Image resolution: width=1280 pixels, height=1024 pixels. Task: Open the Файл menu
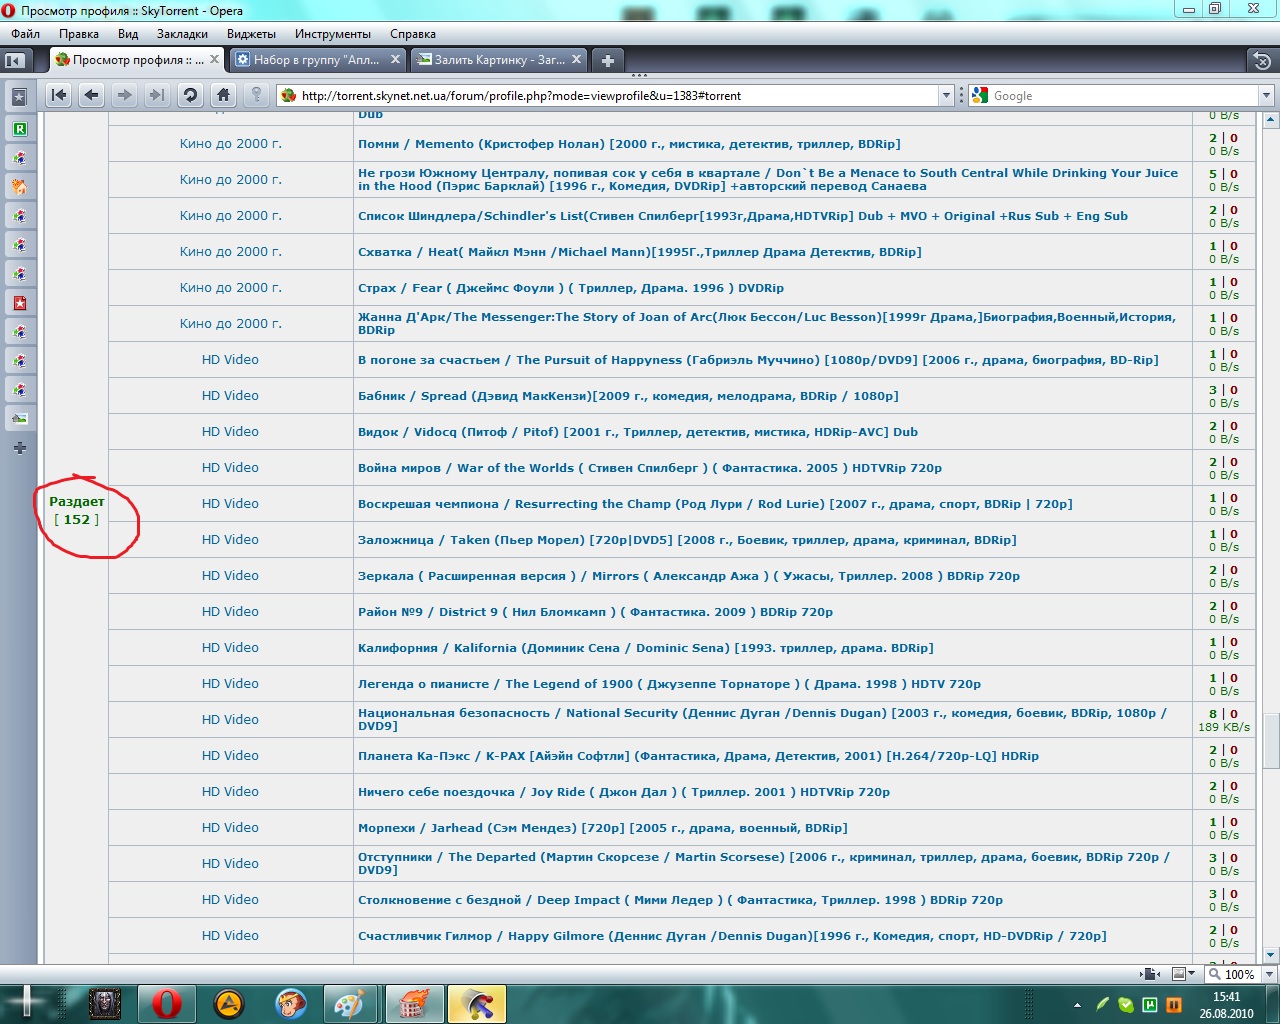pyautogui.click(x=25, y=33)
